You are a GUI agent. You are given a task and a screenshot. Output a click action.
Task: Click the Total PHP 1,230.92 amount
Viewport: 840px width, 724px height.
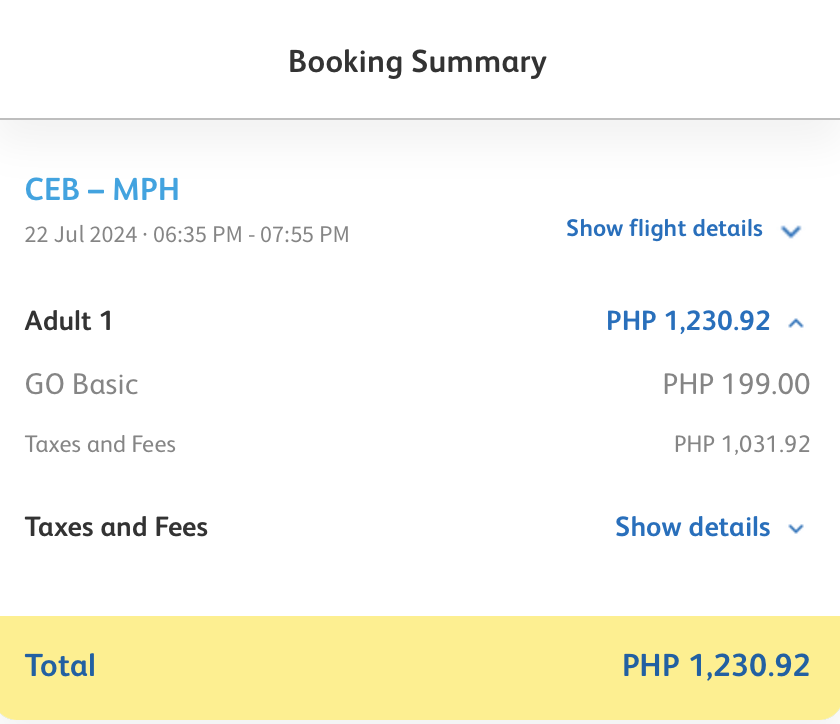coord(716,666)
